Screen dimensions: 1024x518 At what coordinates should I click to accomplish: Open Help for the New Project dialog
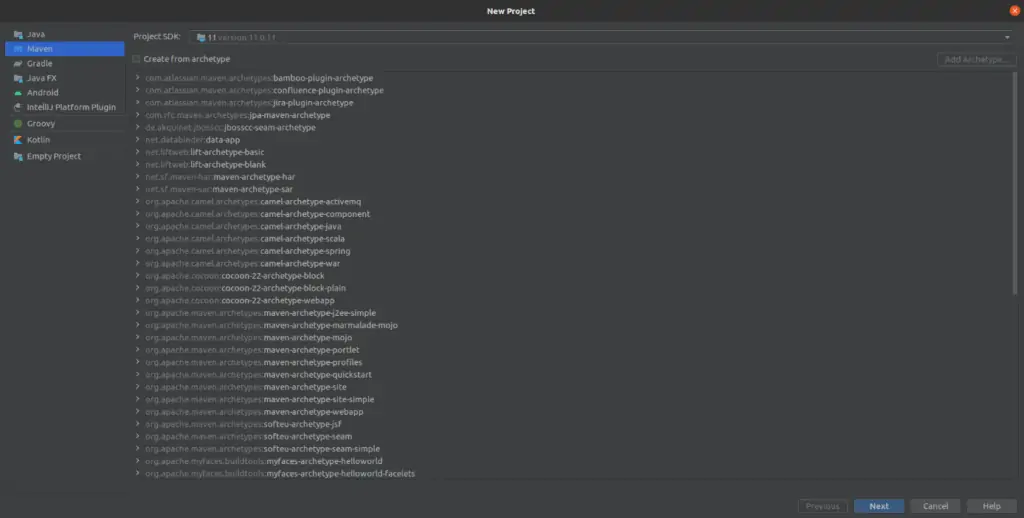click(991, 506)
